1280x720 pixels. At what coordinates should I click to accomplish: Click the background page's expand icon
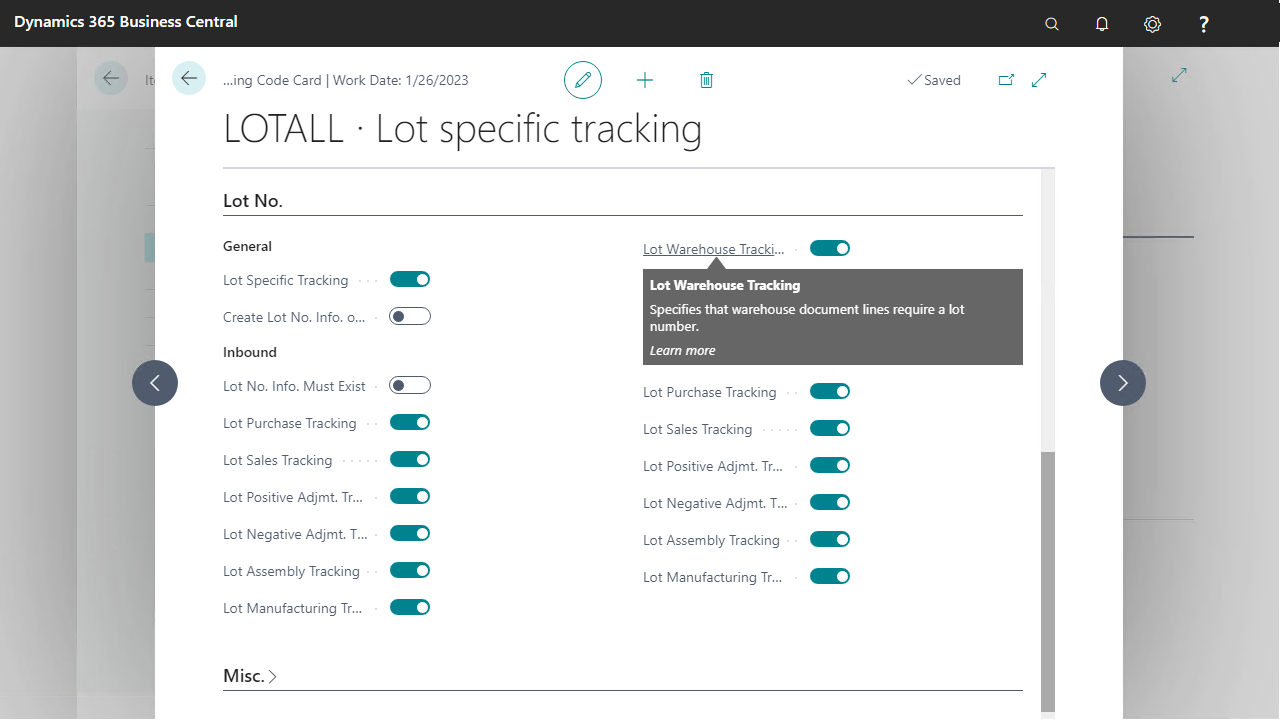pyautogui.click(x=1179, y=75)
